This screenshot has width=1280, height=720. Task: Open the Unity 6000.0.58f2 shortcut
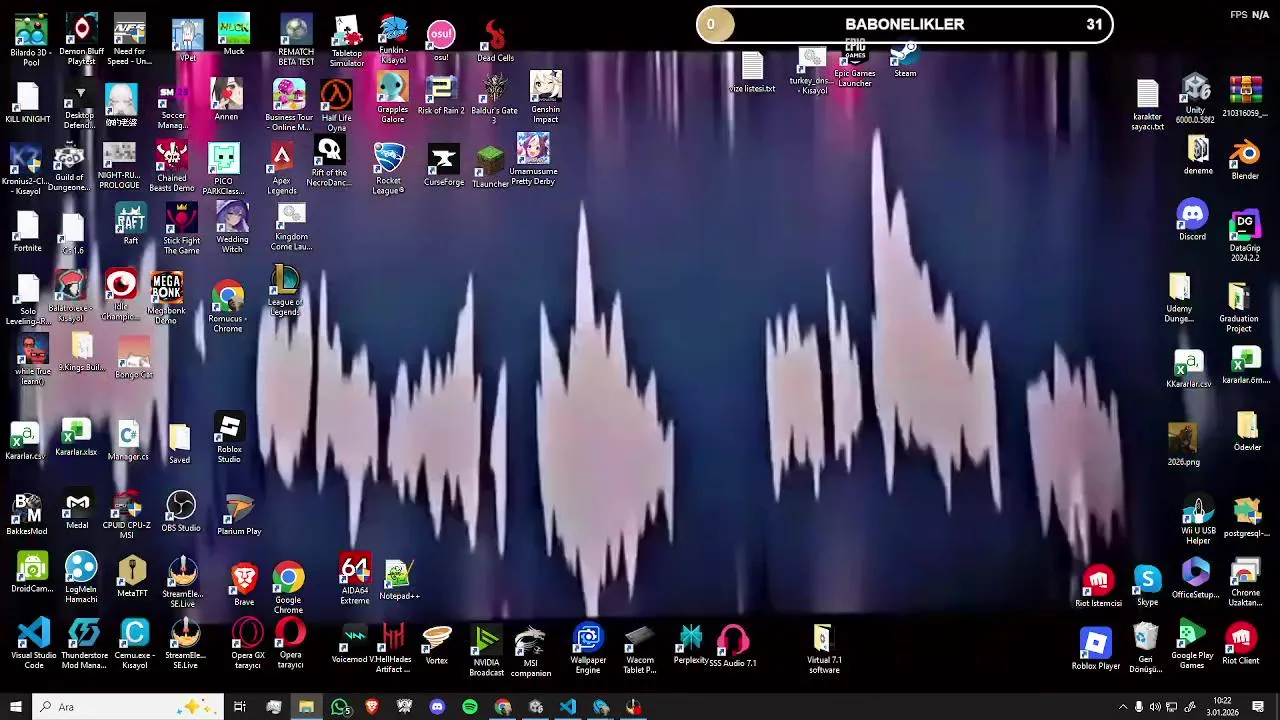point(1196,99)
